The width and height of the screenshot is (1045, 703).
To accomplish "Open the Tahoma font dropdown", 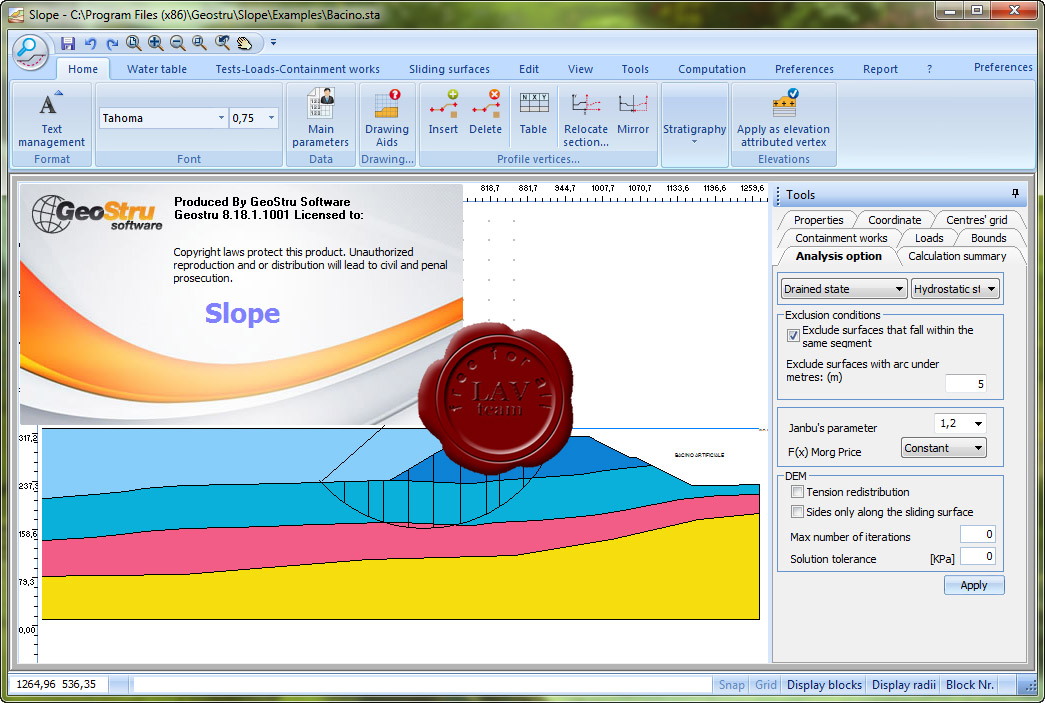I will pyautogui.click(x=221, y=118).
